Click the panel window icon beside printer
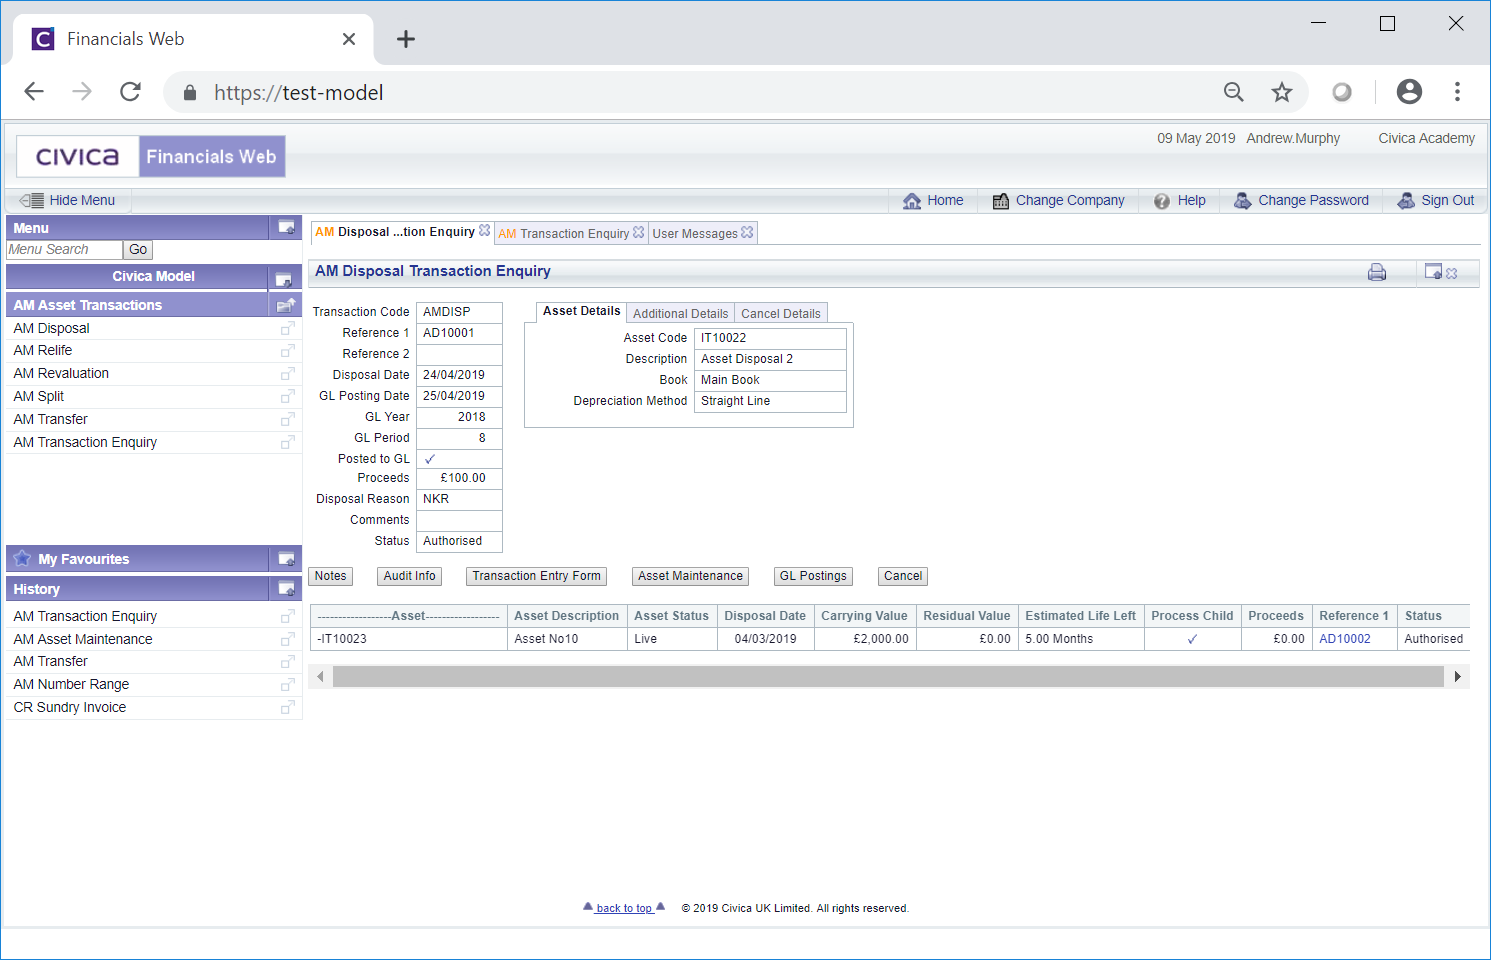Image resolution: width=1491 pixels, height=960 pixels. (x=1434, y=271)
